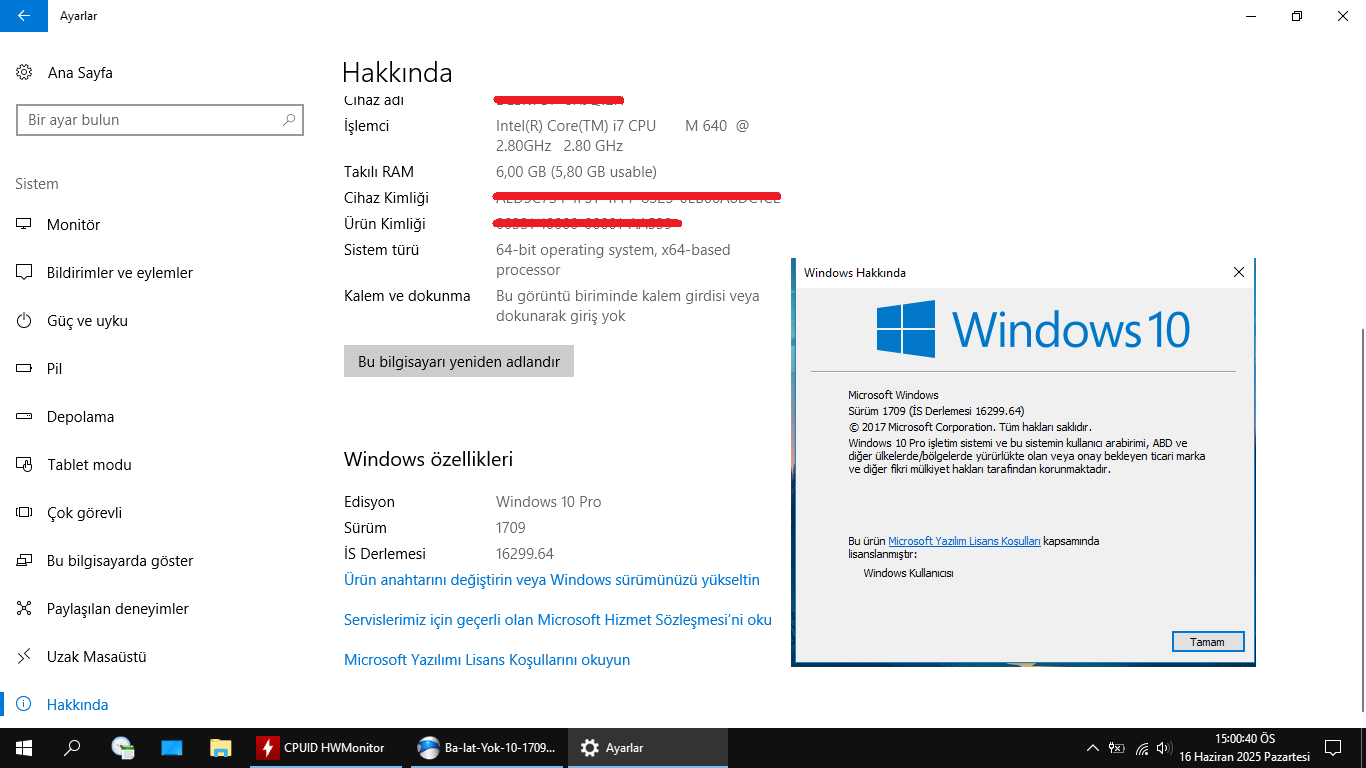Click the Sürüm value '1709' in settings

pyautogui.click(x=511, y=528)
